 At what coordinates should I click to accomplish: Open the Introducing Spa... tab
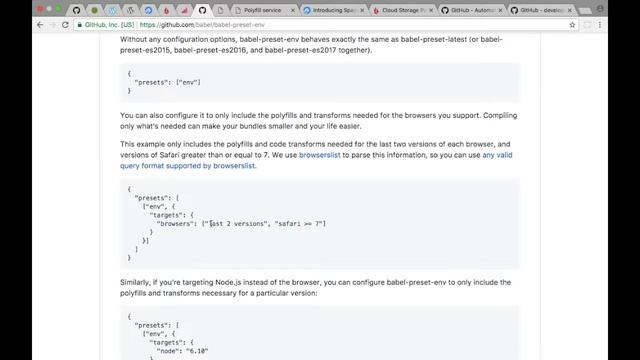tap(333, 10)
